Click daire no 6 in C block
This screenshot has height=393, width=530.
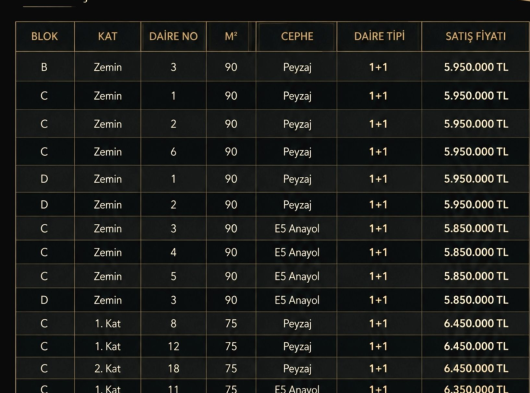[173, 152]
